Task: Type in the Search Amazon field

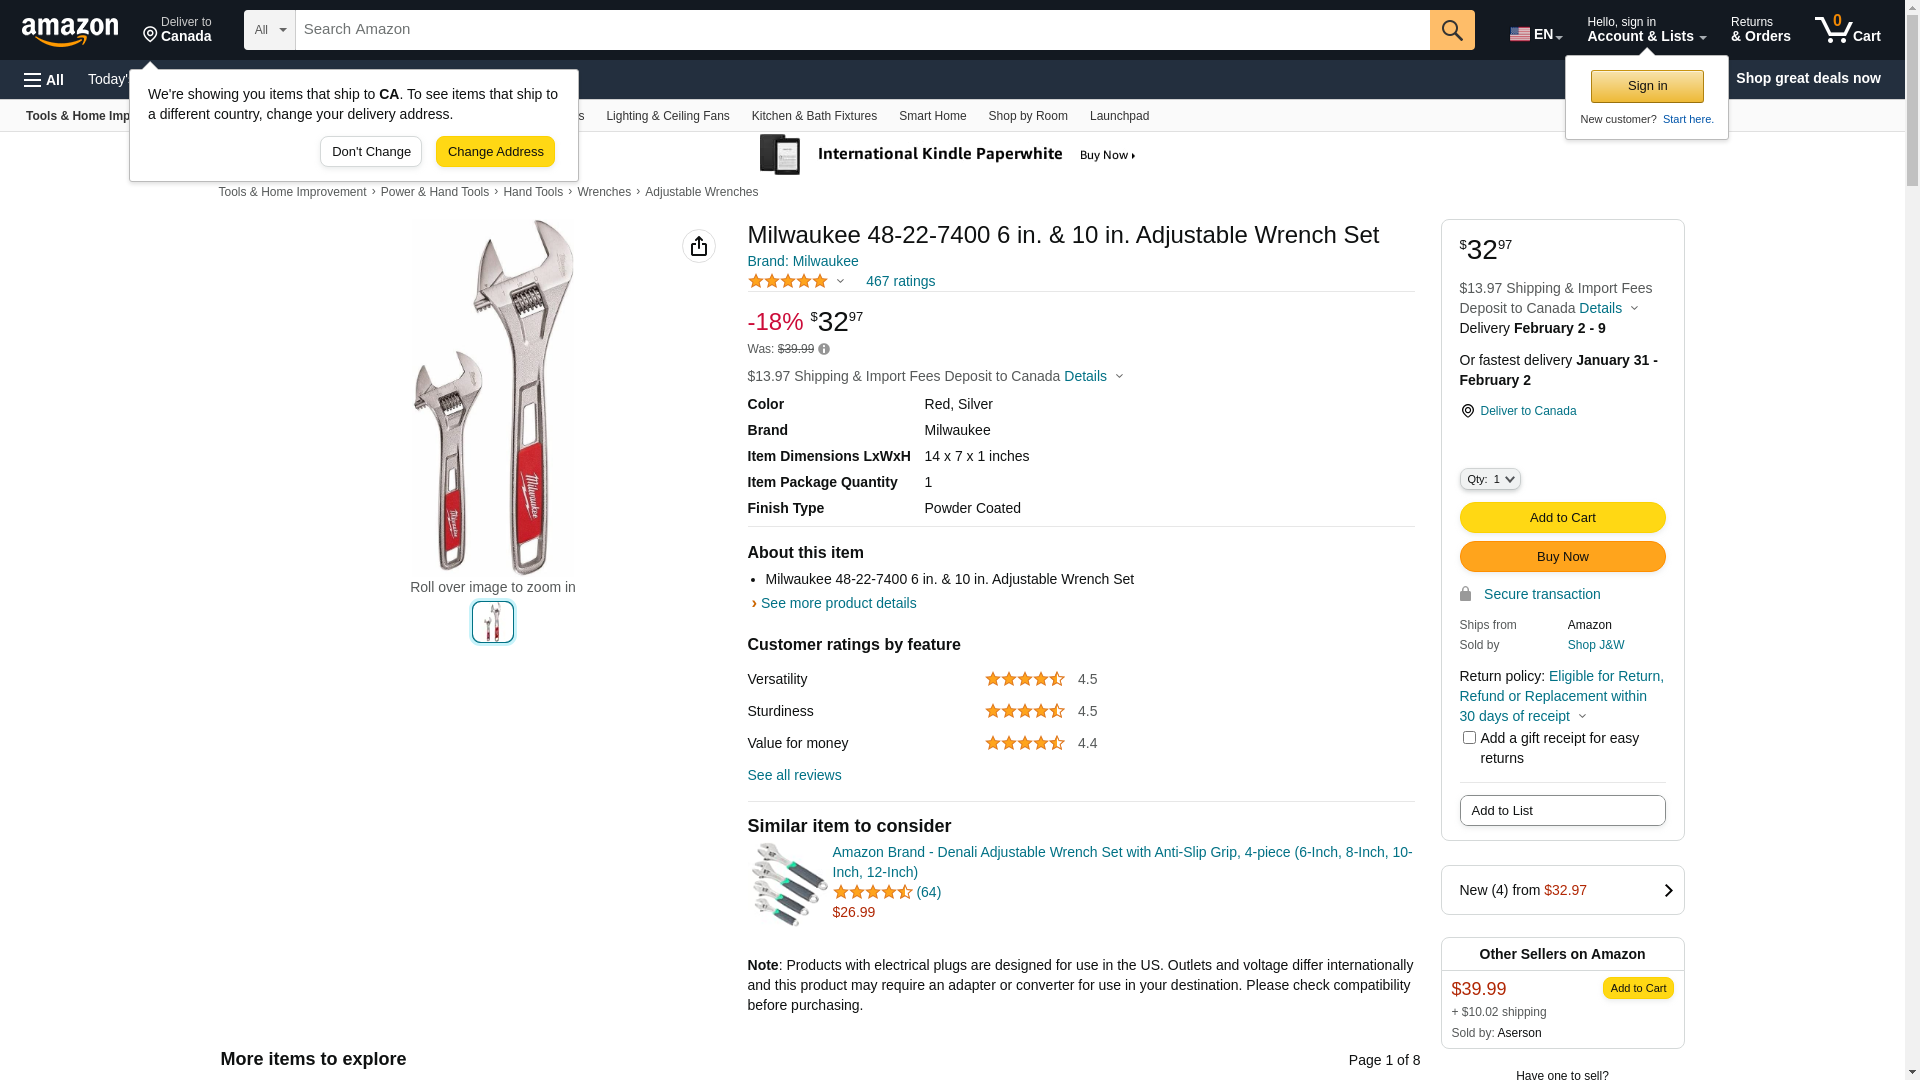Action: click(x=862, y=30)
